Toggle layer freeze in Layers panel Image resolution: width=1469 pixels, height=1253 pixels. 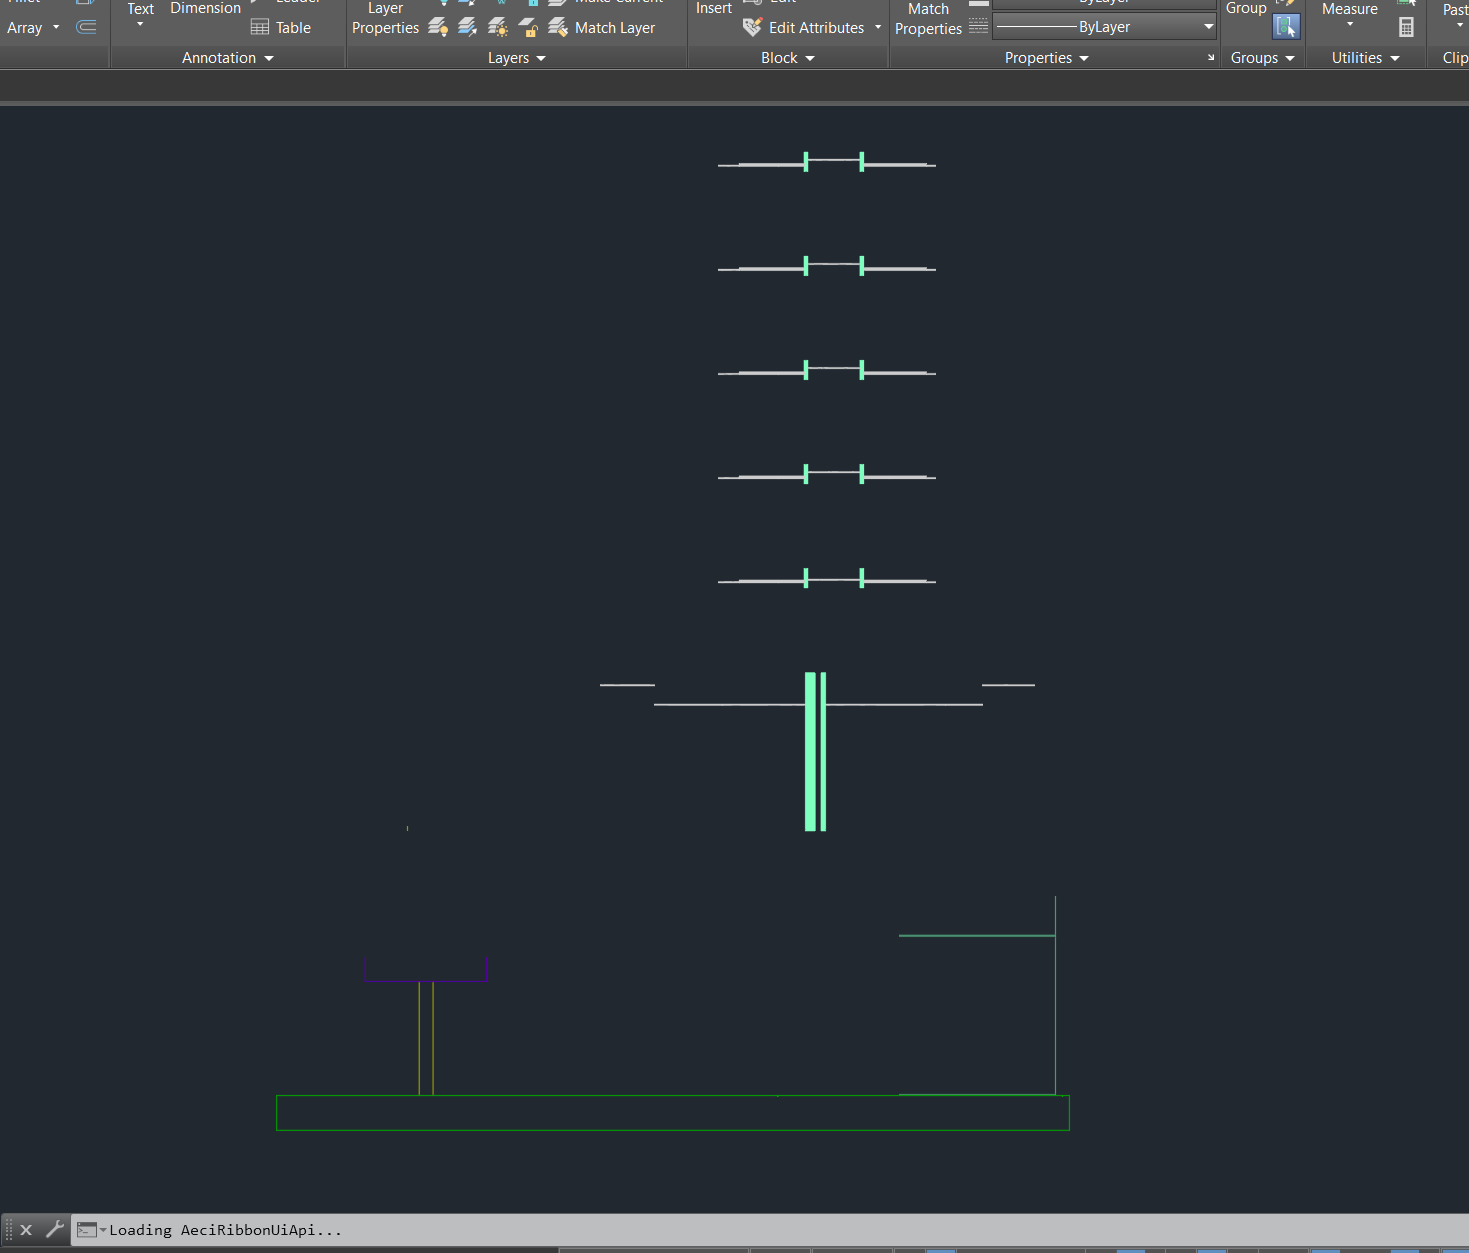pos(497,27)
